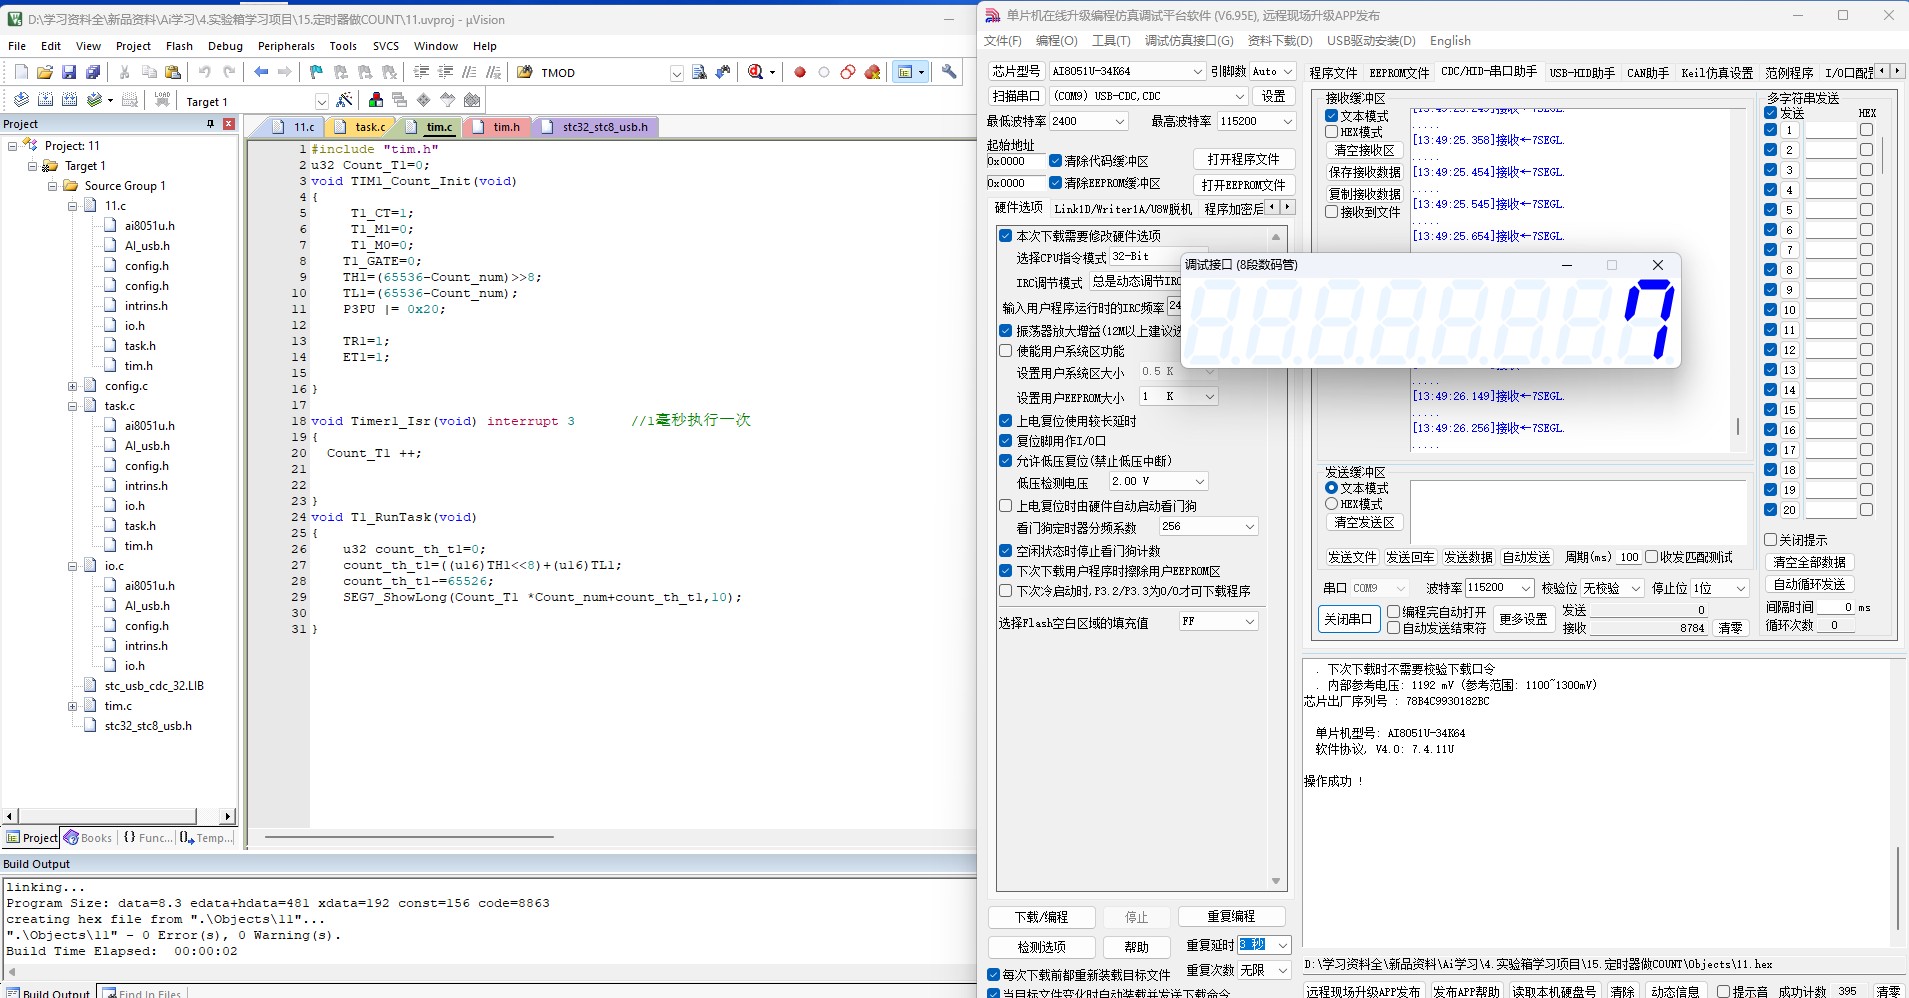Translate the current file

tap(21, 100)
